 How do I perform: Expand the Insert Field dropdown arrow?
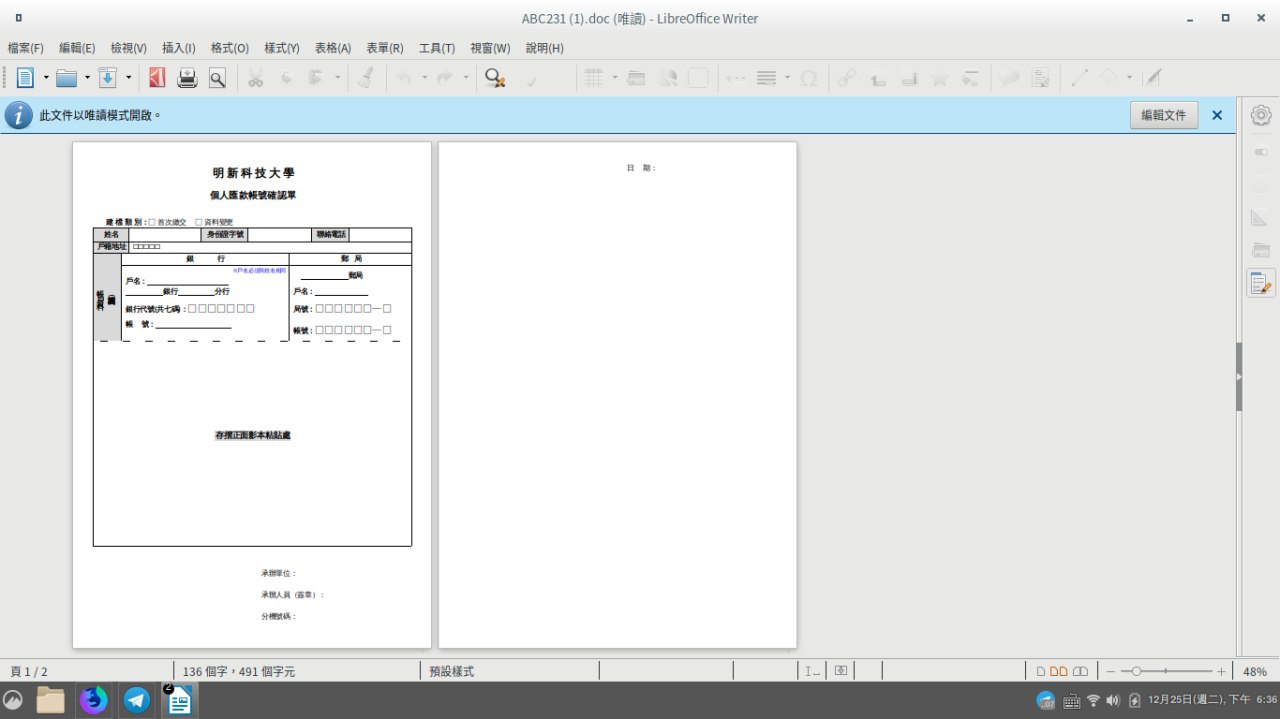tap(787, 78)
